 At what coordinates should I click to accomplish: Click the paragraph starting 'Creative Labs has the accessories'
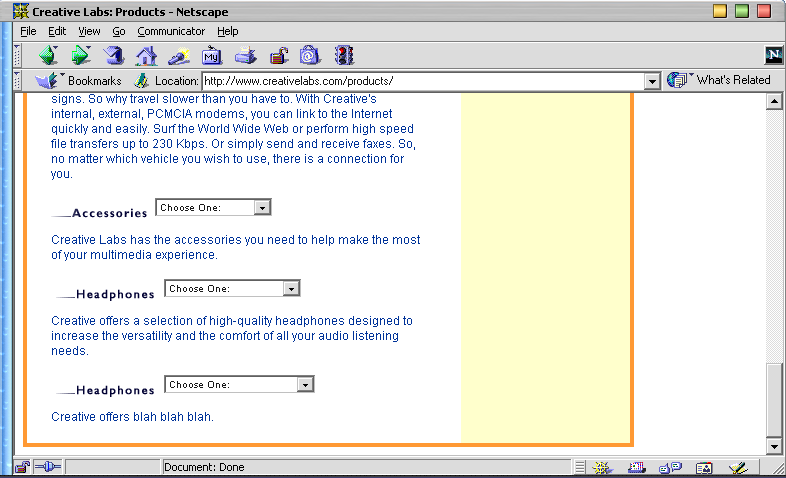click(x=236, y=247)
